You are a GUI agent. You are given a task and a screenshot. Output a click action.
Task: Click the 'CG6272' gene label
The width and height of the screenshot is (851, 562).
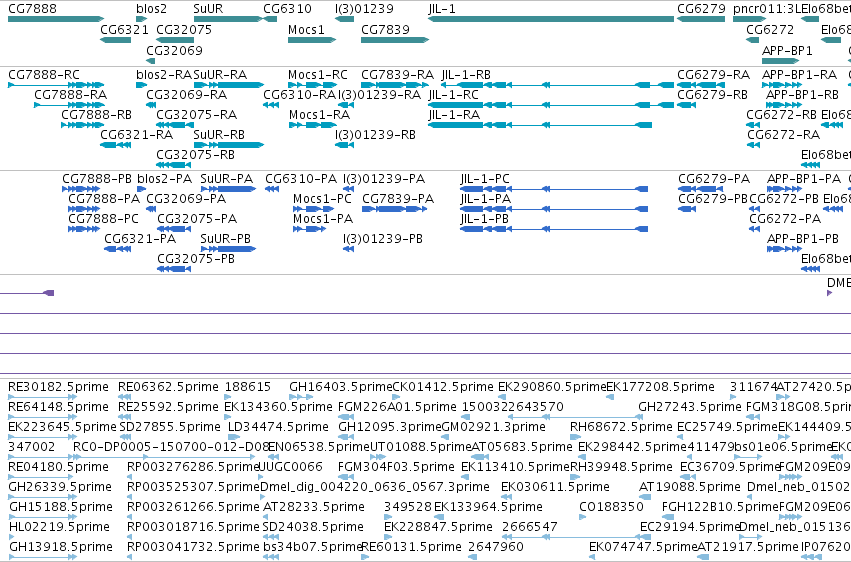coord(770,29)
